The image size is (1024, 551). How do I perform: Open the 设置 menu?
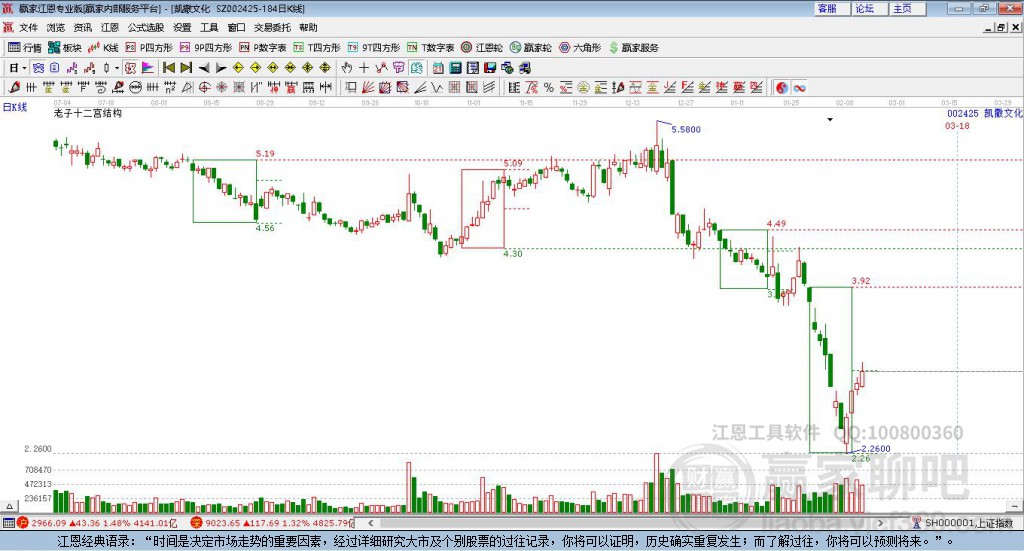click(x=182, y=27)
